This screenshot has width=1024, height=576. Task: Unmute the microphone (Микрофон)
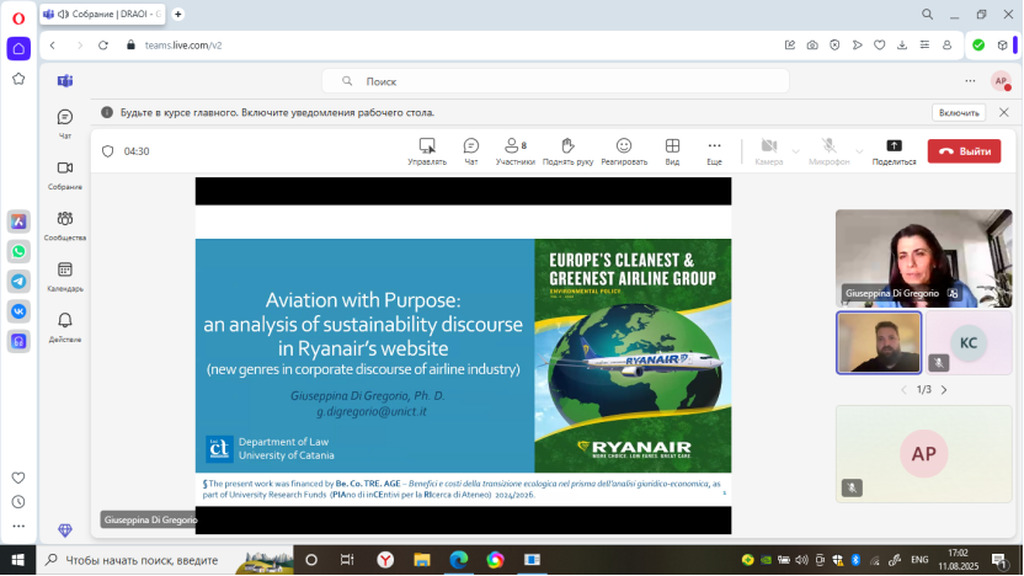click(x=829, y=150)
